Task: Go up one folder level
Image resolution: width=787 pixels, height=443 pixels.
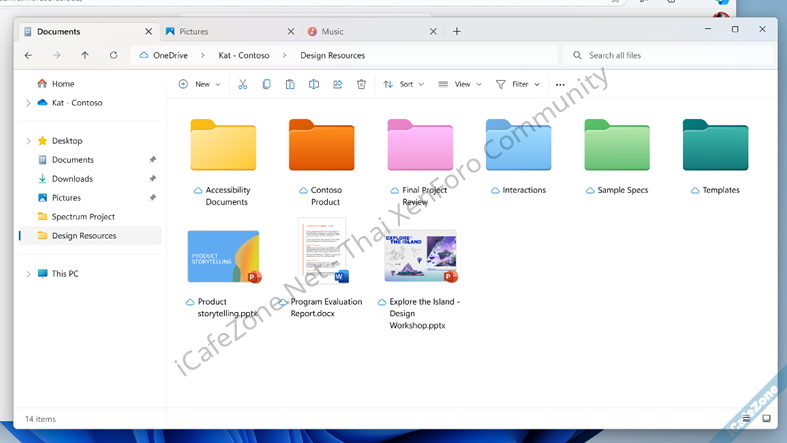Action: (85, 56)
